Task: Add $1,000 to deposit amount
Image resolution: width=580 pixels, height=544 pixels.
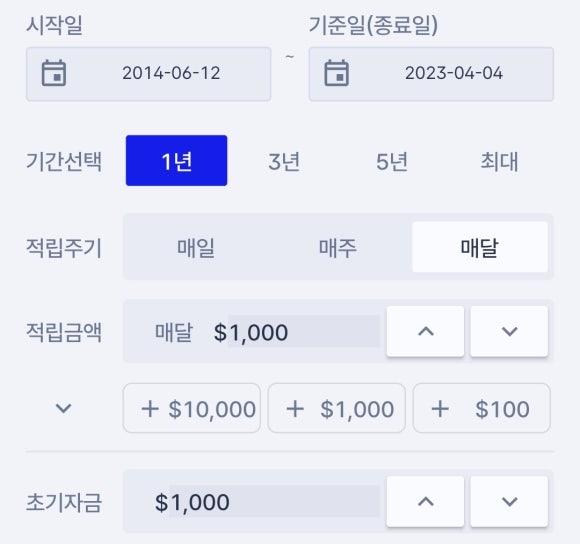Action: click(x=337, y=408)
